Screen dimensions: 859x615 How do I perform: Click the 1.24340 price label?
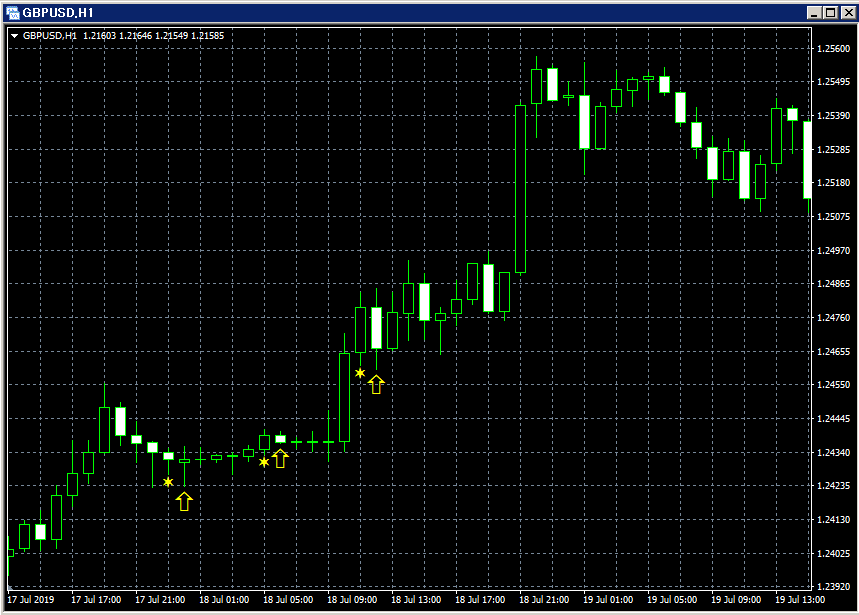[x=833, y=452]
